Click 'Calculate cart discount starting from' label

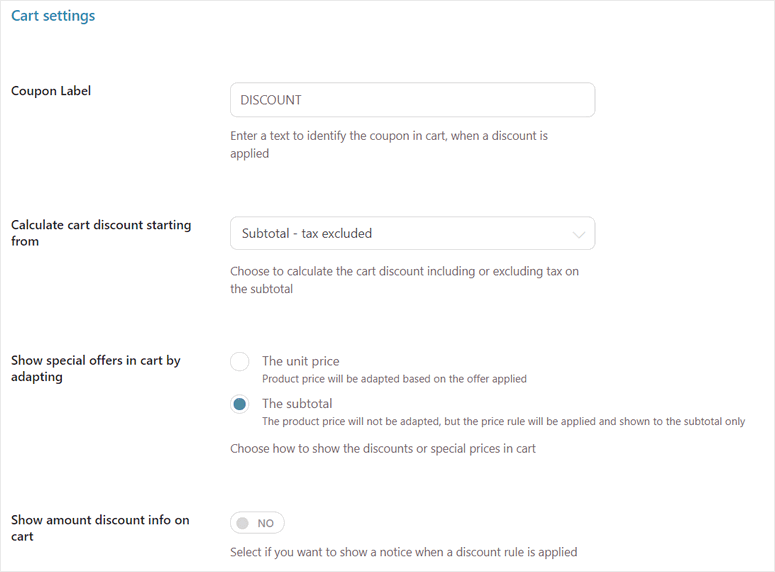pyautogui.click(x=100, y=233)
